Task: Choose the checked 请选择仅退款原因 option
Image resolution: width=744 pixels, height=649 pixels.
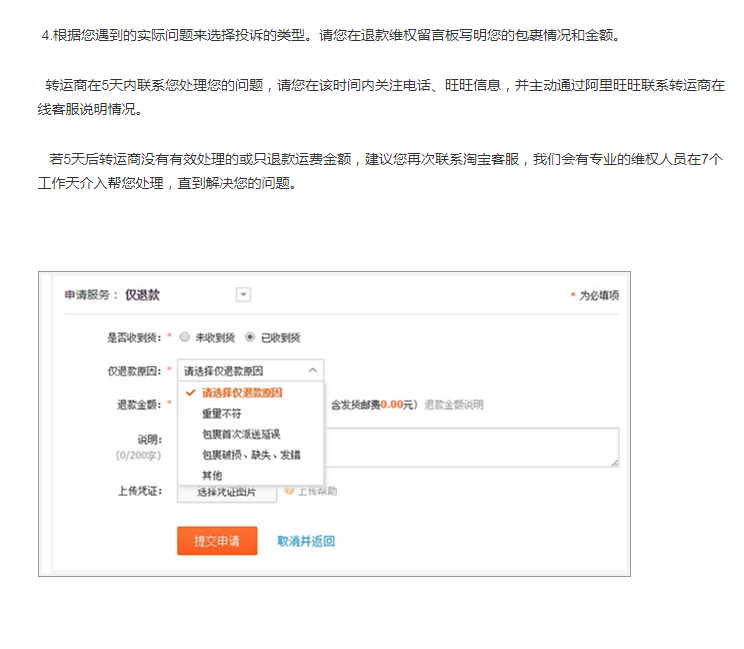Action: 242,393
